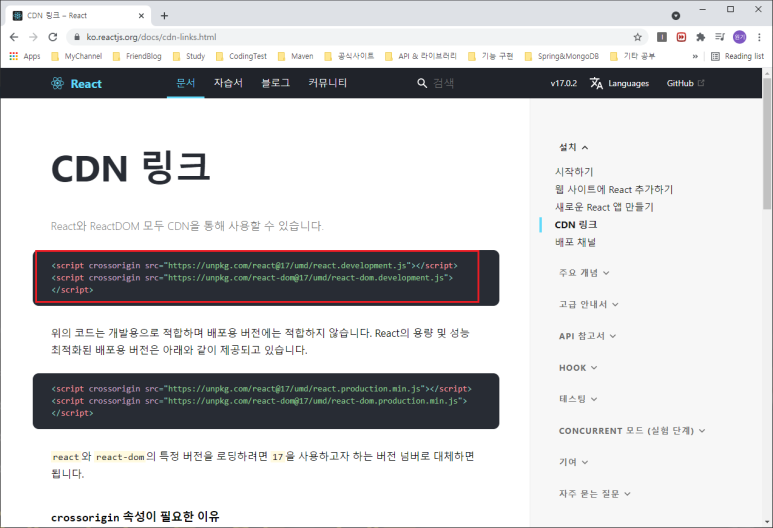Click the Languages translate icon

tap(597, 83)
